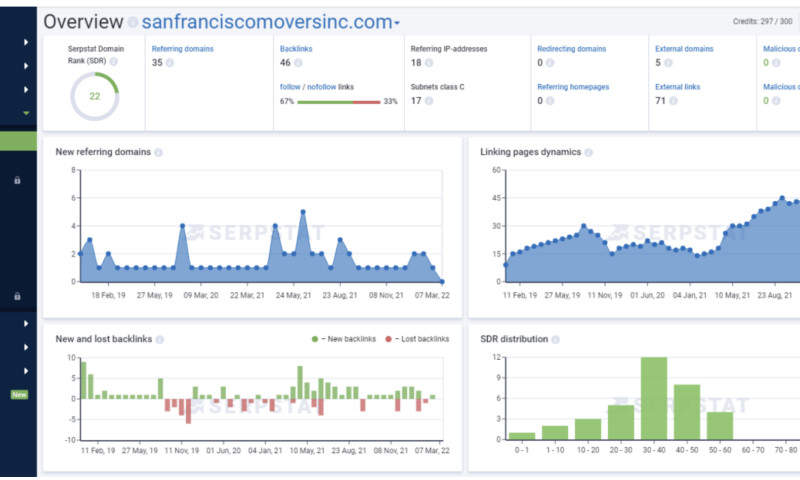Expand the third sidebar menu arrow

[26, 90]
